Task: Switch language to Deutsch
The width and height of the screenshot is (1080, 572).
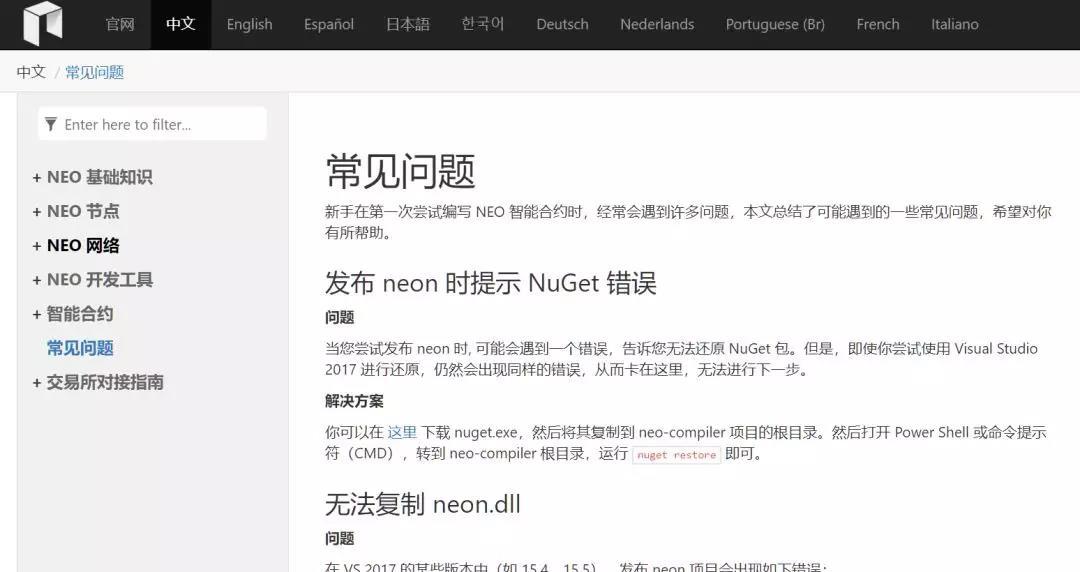Action: [562, 24]
